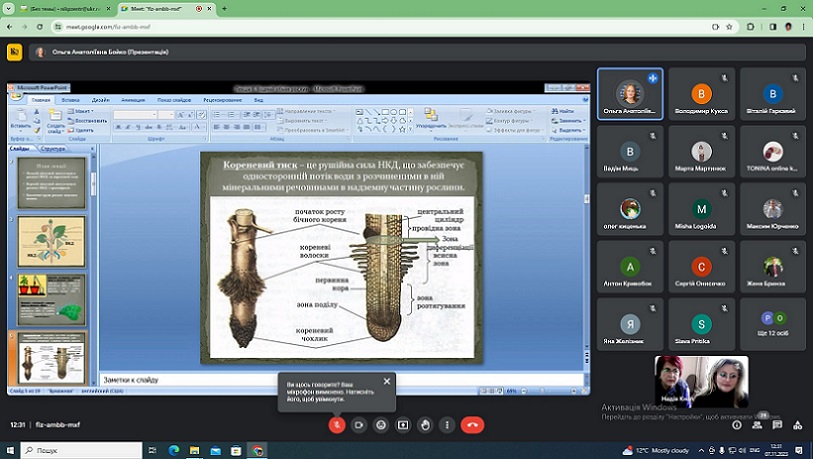813x459 pixels.
Task: Unmute the microphone in the Meet toolbar
Action: [337, 425]
